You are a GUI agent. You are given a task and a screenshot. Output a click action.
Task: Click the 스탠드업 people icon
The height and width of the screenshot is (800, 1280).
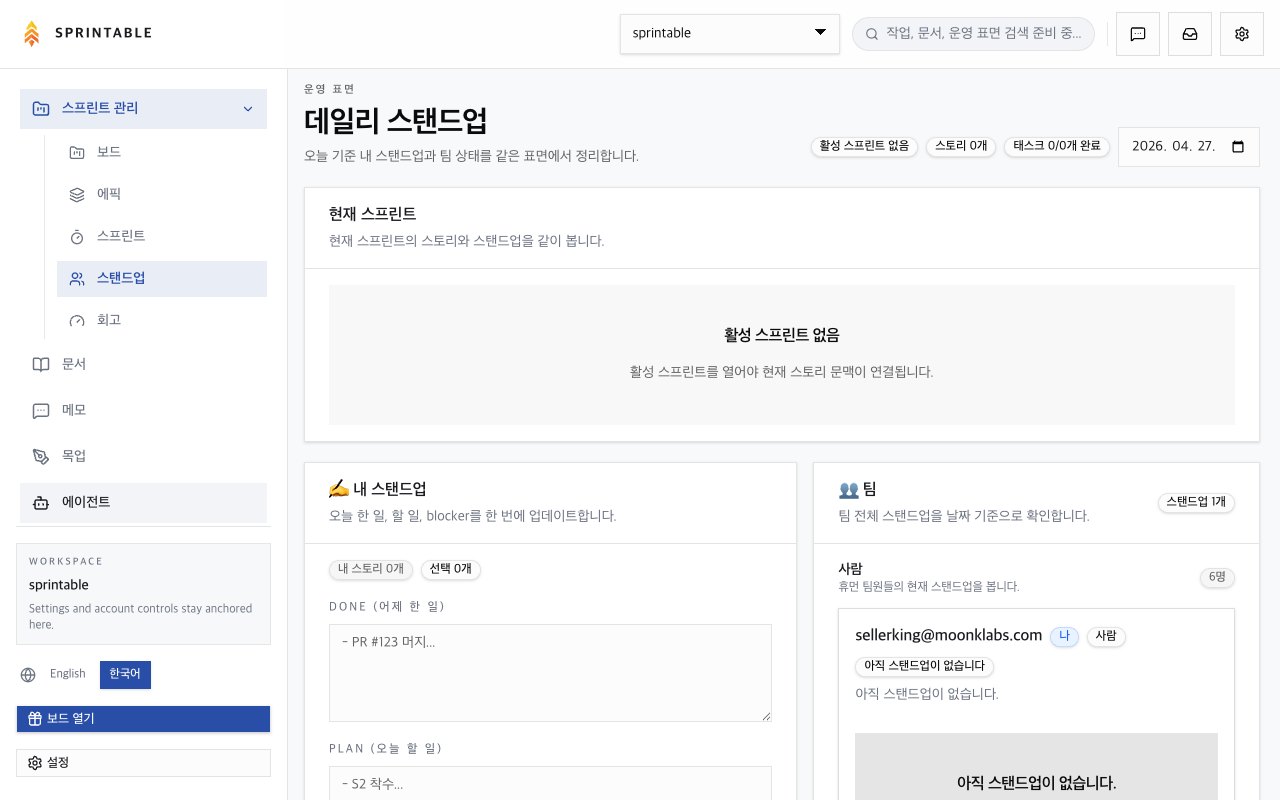click(77, 279)
